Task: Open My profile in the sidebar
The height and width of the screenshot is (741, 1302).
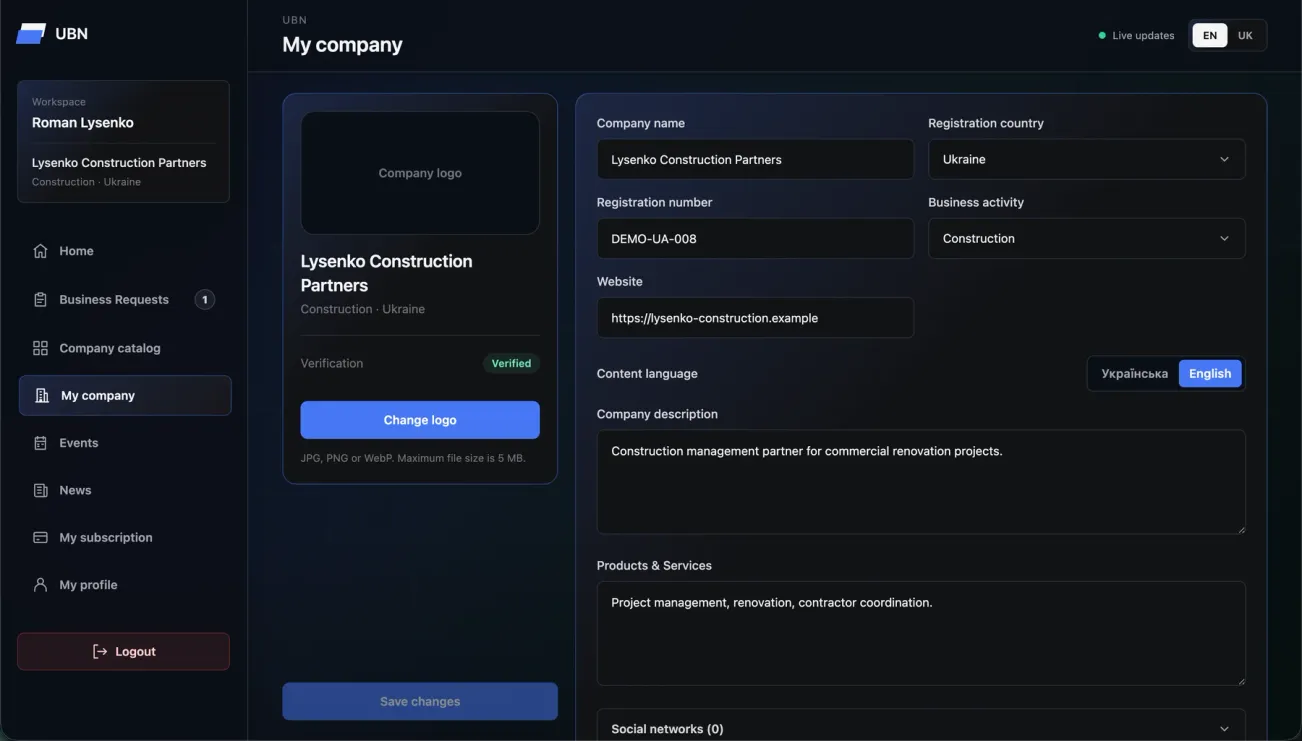Action: 125,585
